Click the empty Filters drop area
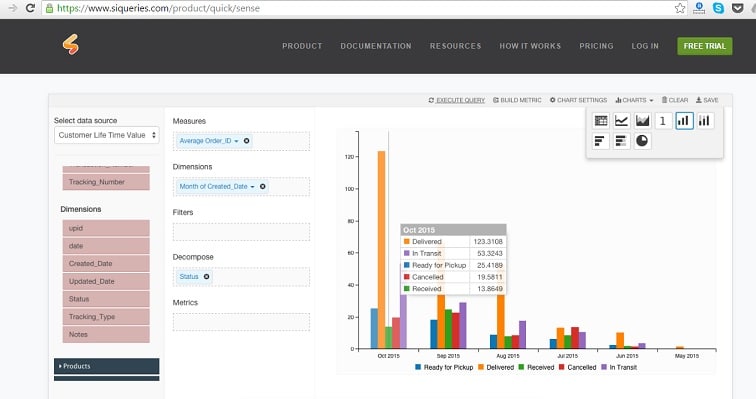The height and width of the screenshot is (399, 756). 242,232
